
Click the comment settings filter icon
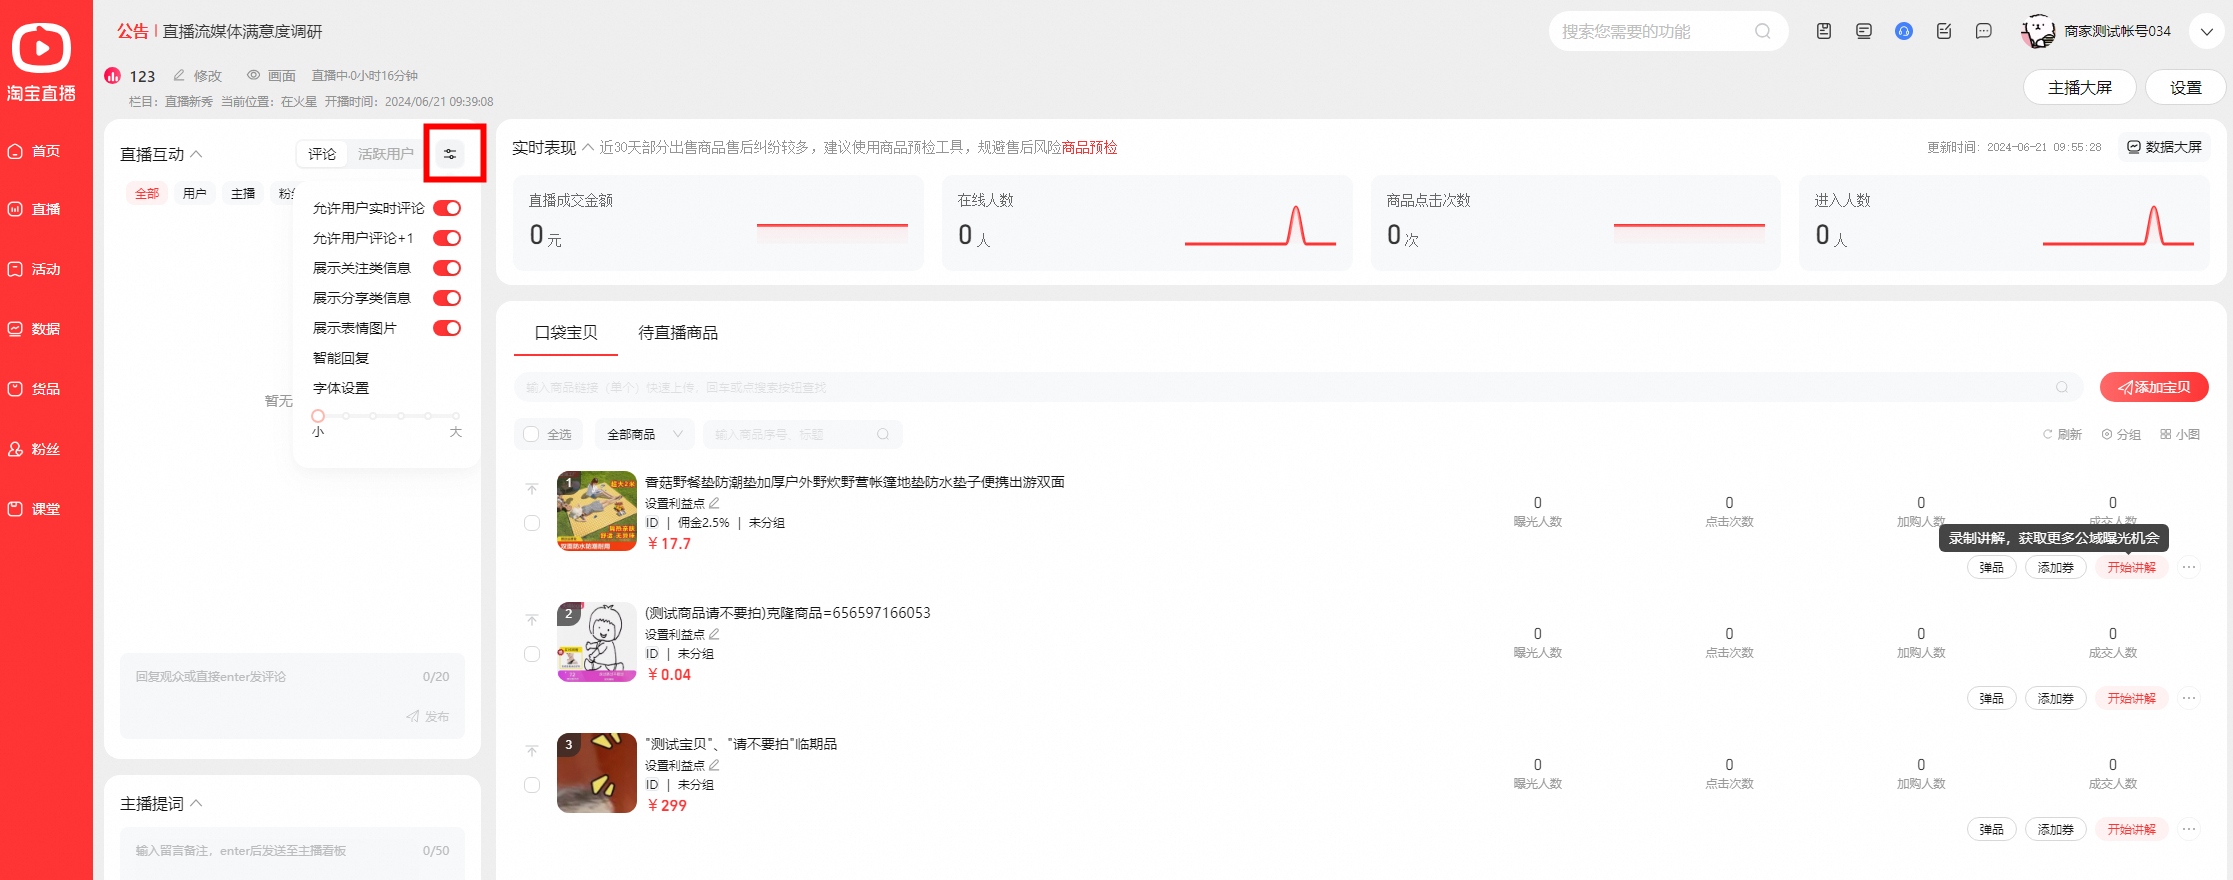(450, 154)
